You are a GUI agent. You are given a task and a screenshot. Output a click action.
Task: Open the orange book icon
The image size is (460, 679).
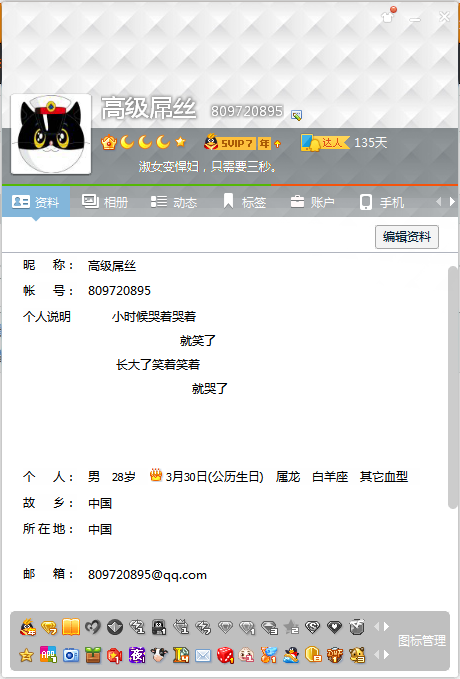click(x=71, y=627)
